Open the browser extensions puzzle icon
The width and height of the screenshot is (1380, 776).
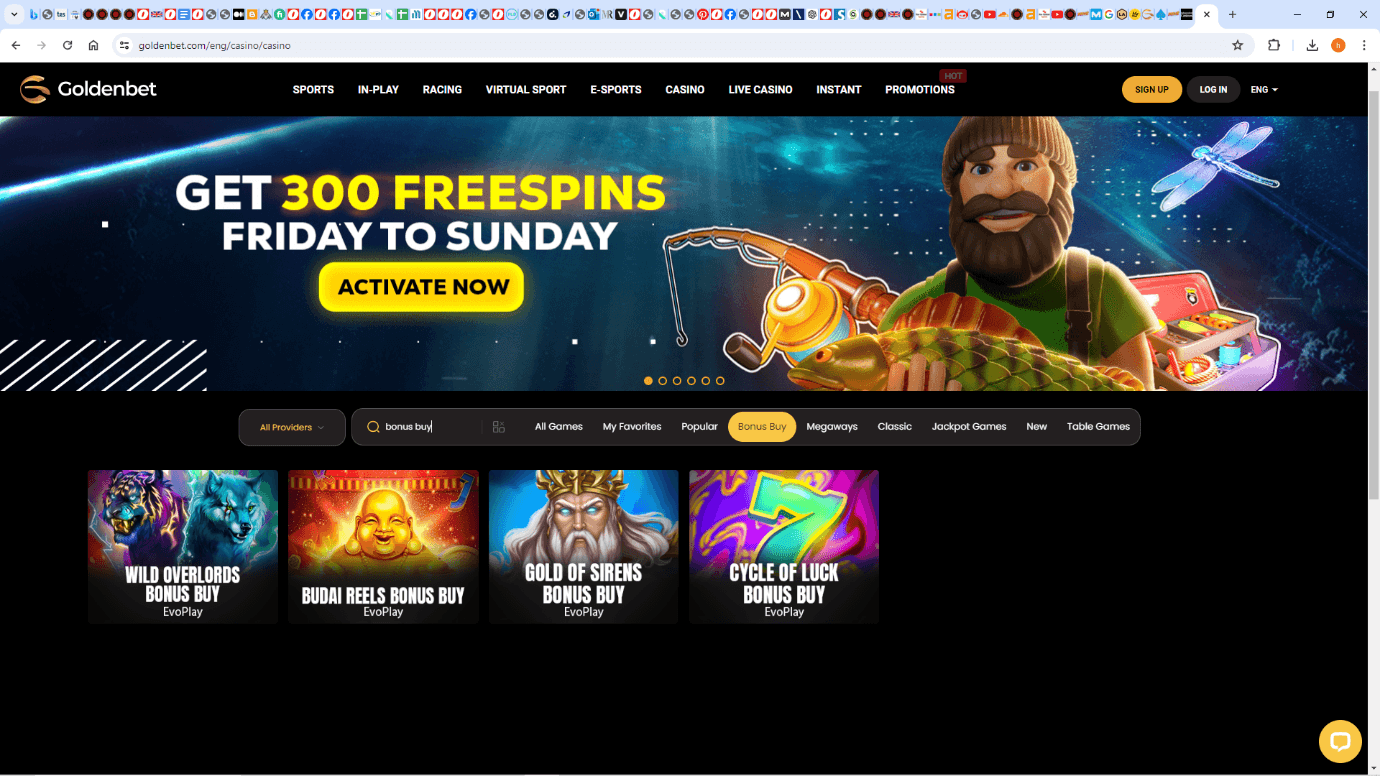pyautogui.click(x=1274, y=45)
